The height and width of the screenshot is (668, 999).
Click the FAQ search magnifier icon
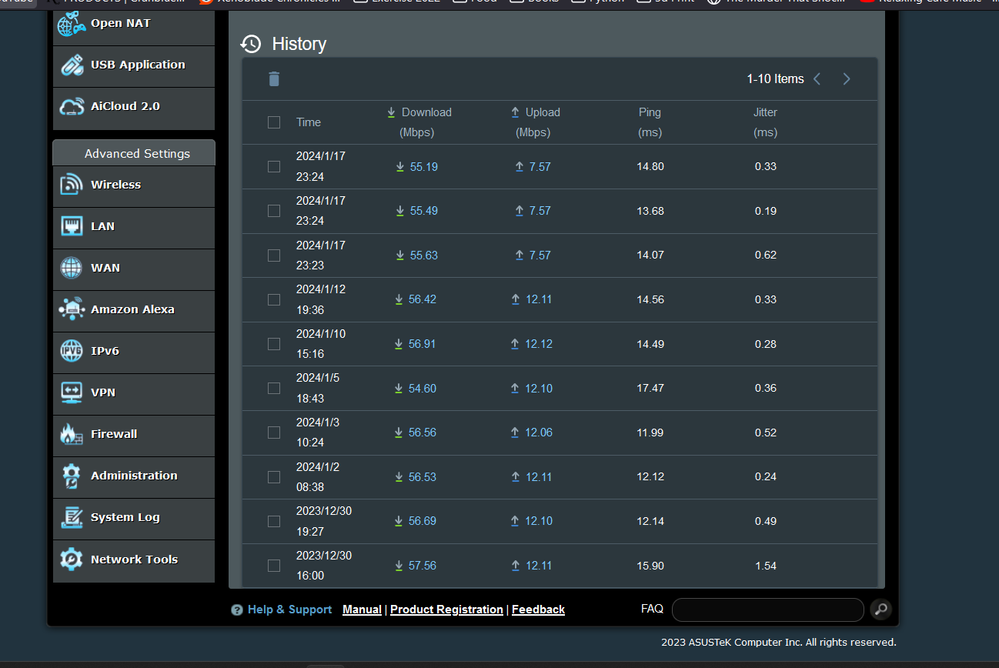[880, 609]
